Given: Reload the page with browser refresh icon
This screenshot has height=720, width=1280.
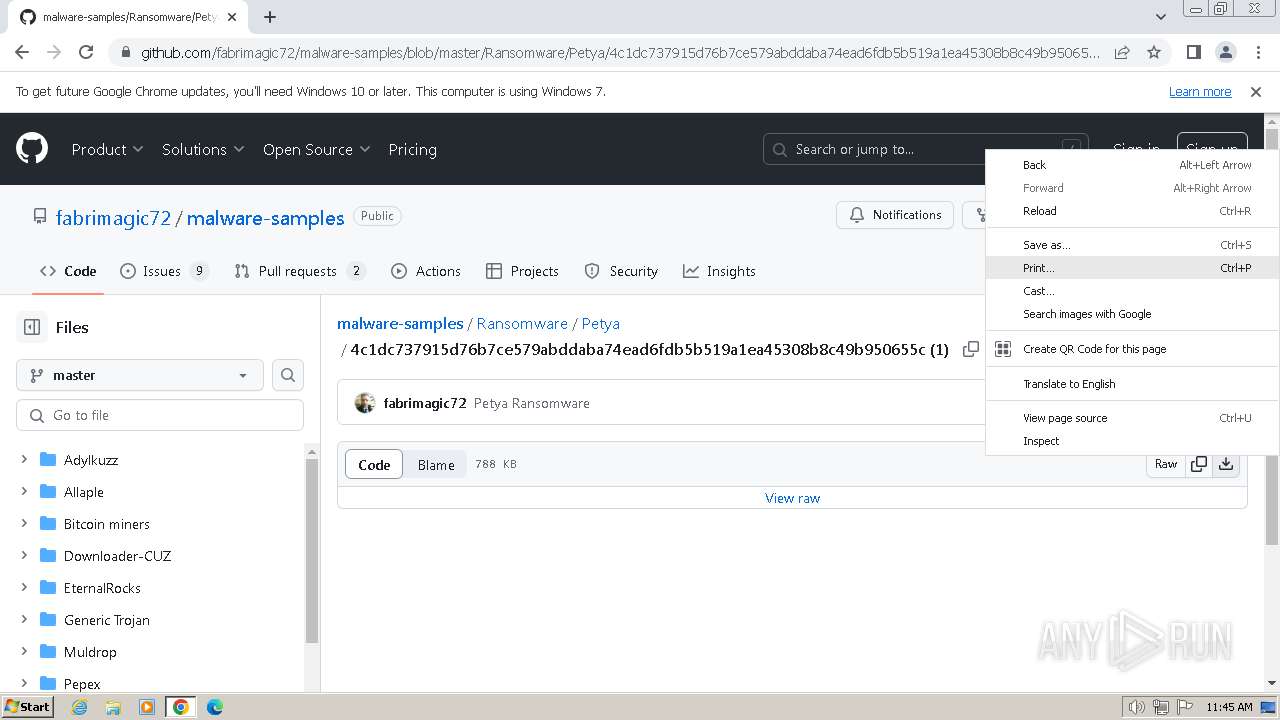Looking at the screenshot, I should 86,52.
